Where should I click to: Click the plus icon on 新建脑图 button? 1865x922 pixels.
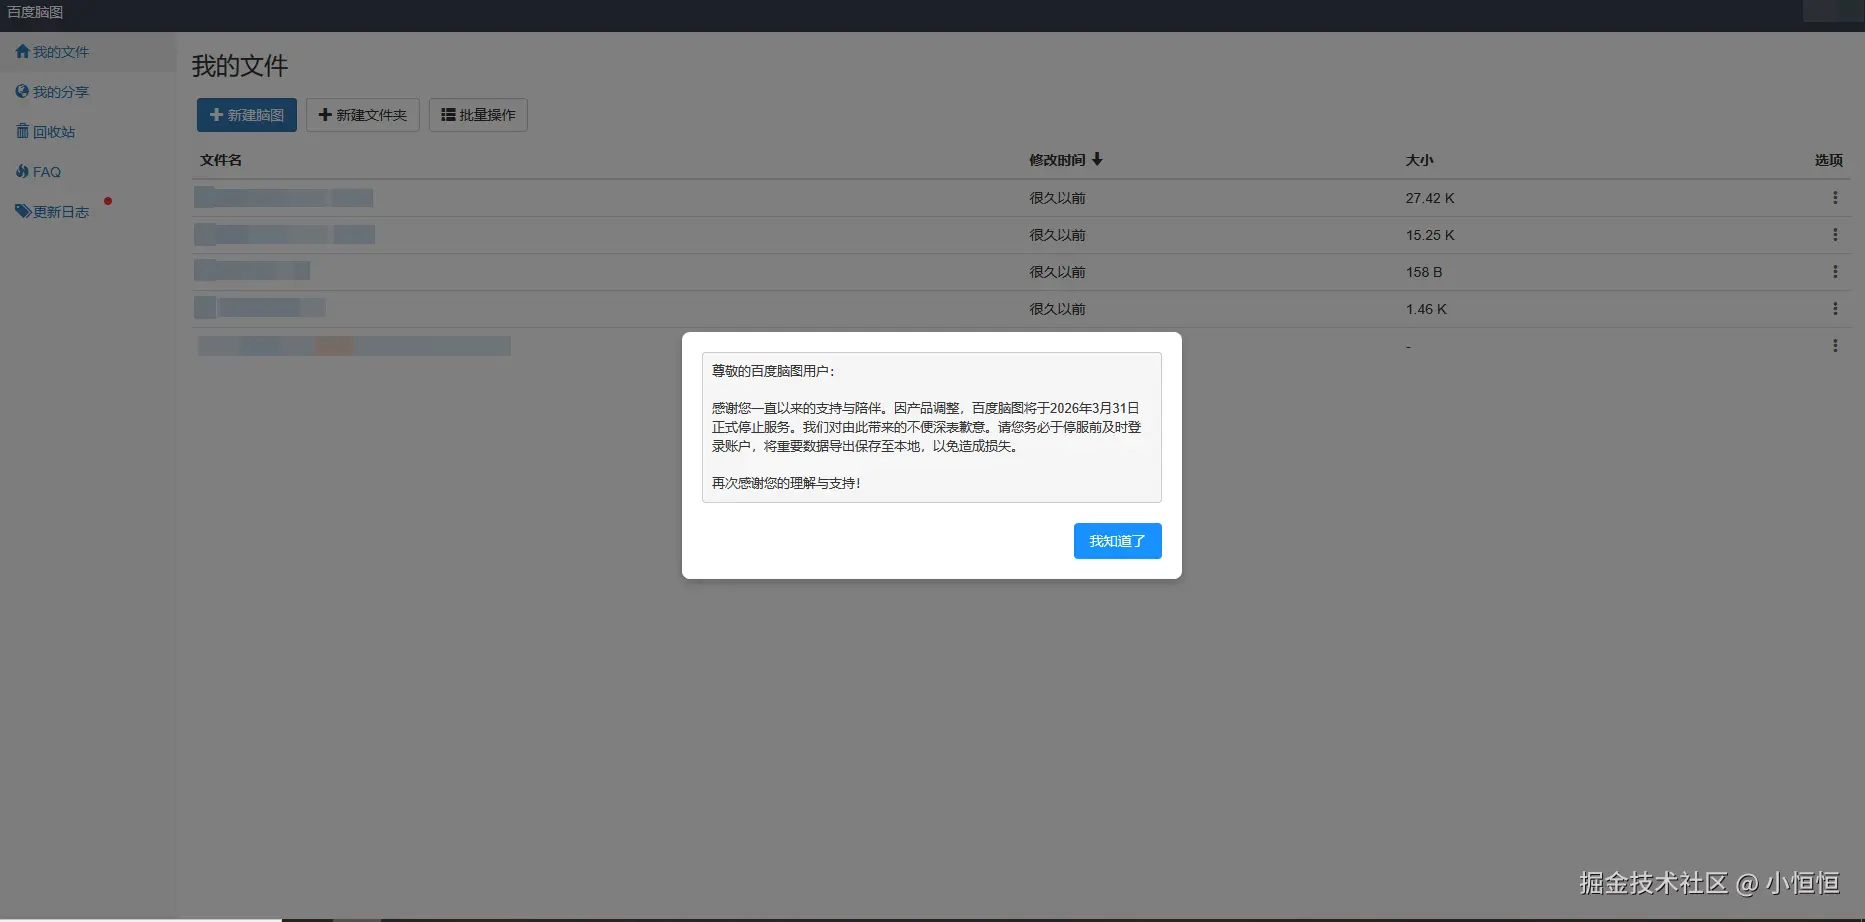(216, 115)
